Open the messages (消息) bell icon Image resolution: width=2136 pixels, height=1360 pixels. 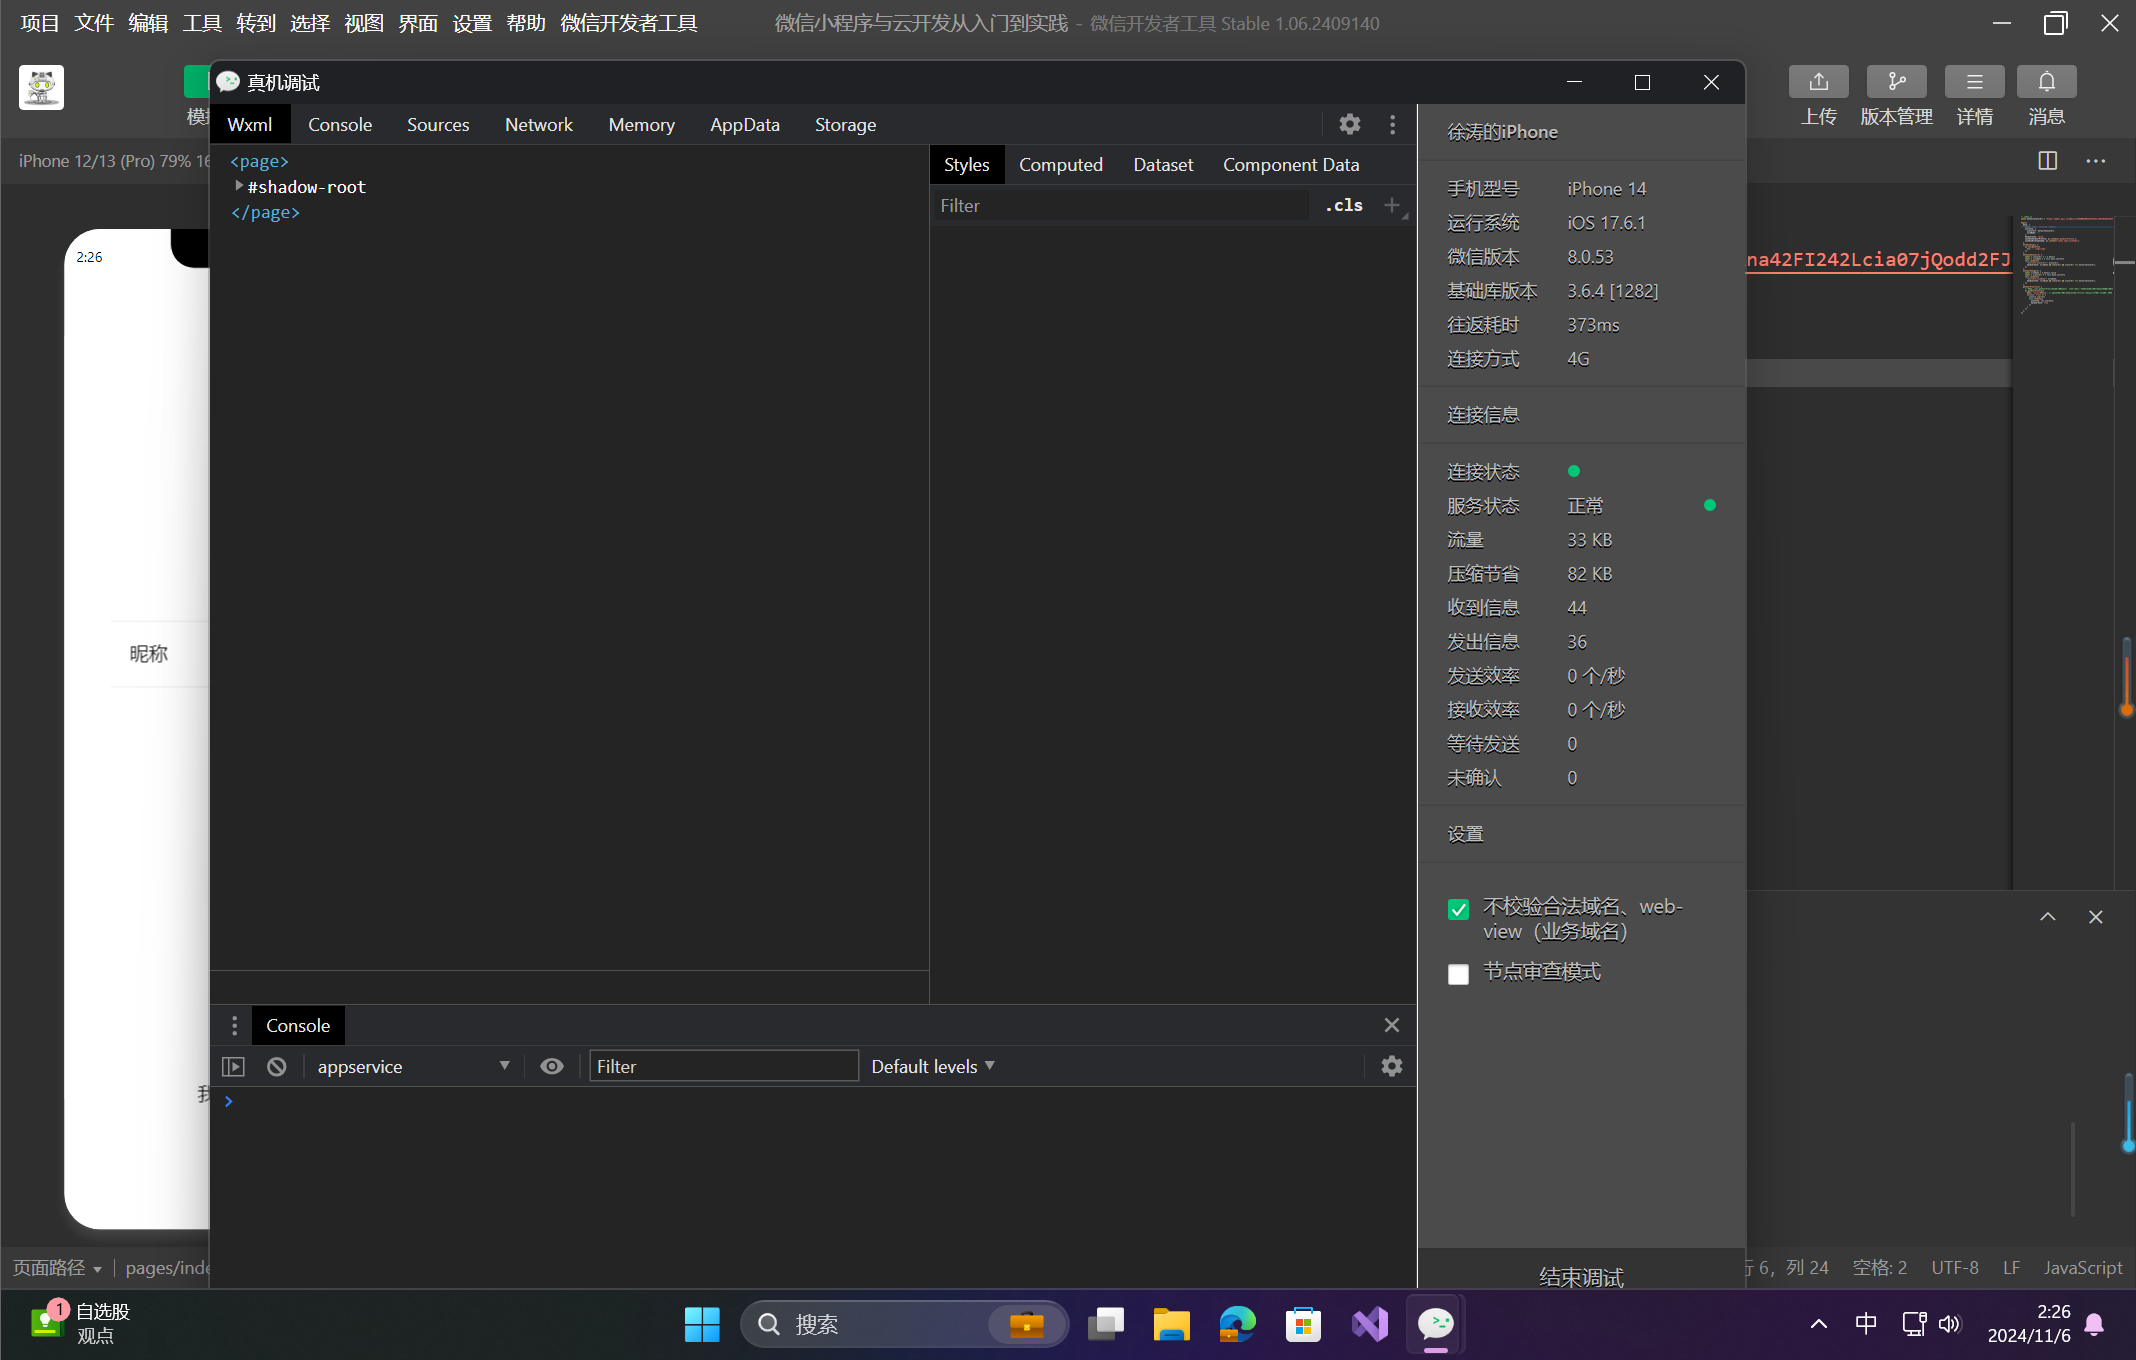(2046, 82)
